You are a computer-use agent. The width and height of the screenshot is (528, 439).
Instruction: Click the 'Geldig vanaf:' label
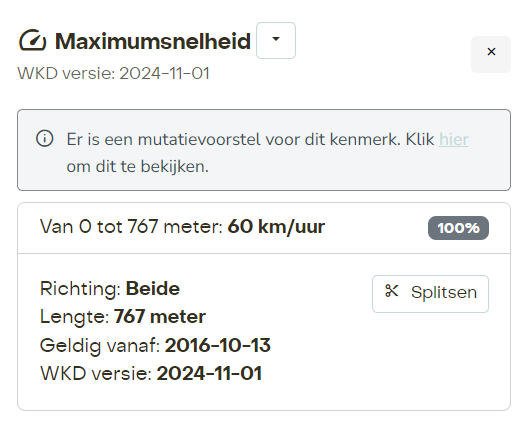100,346
